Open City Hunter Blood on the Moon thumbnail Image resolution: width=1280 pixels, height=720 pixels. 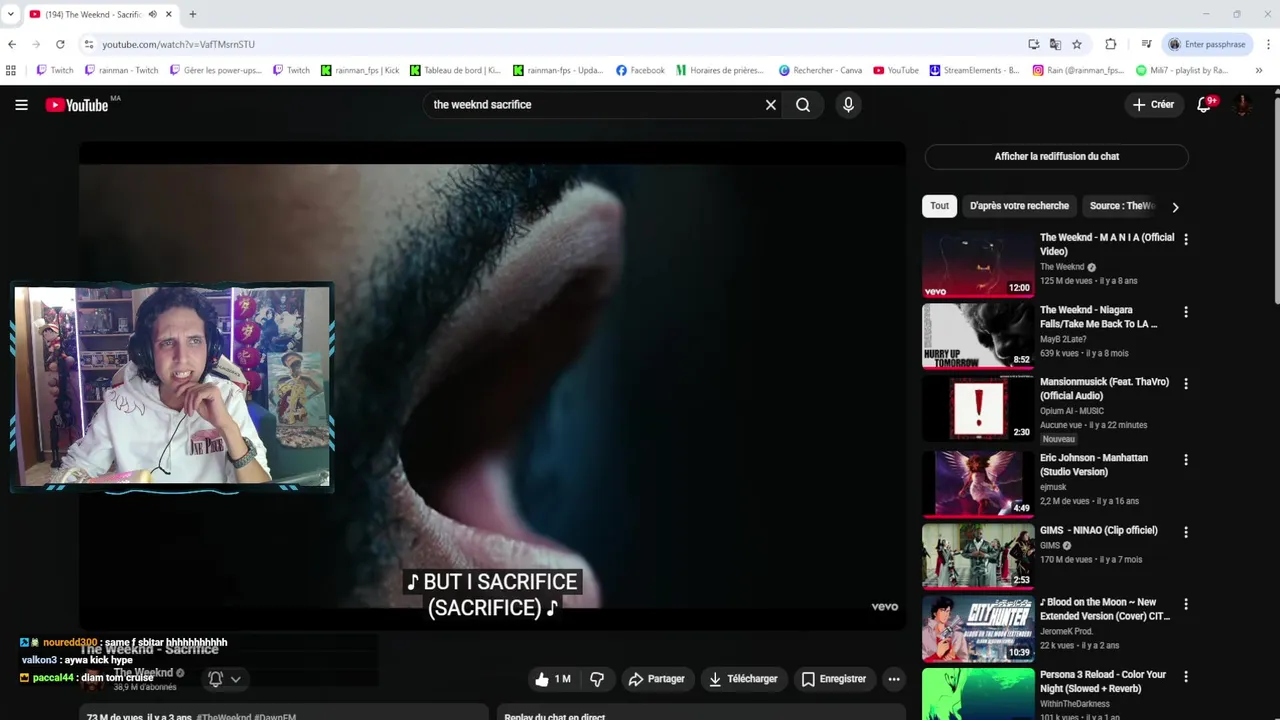click(x=978, y=629)
